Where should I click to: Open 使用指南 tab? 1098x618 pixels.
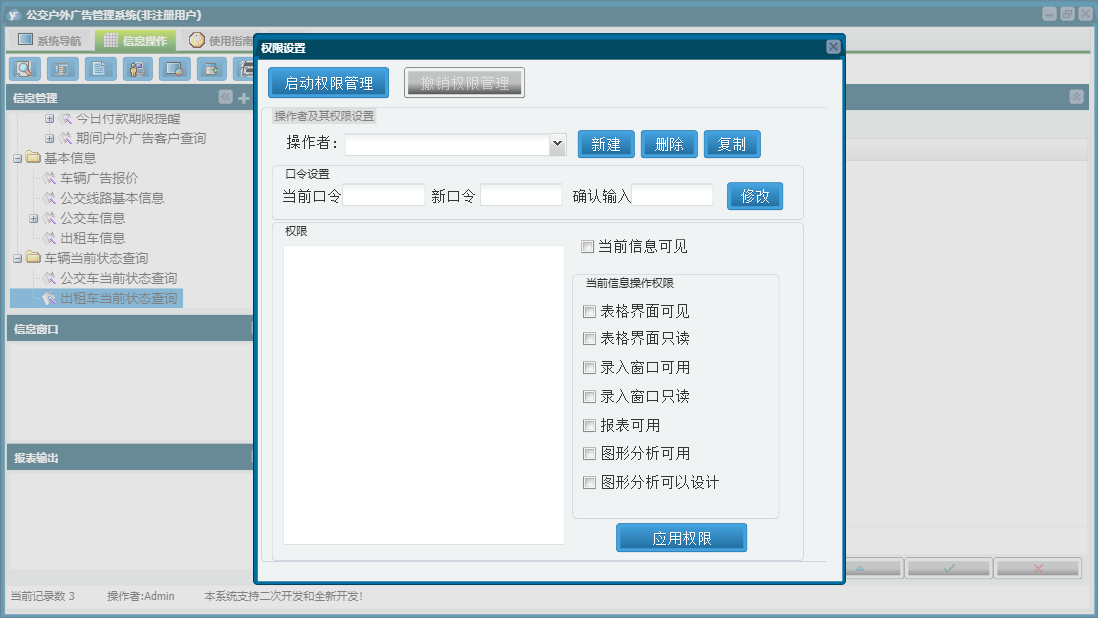click(221, 40)
